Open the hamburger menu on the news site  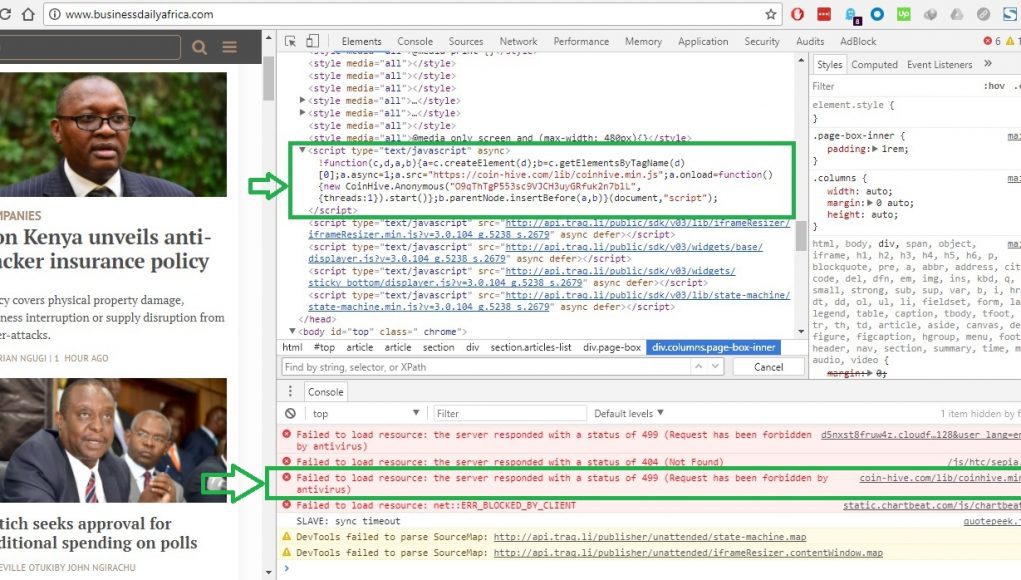pos(229,47)
